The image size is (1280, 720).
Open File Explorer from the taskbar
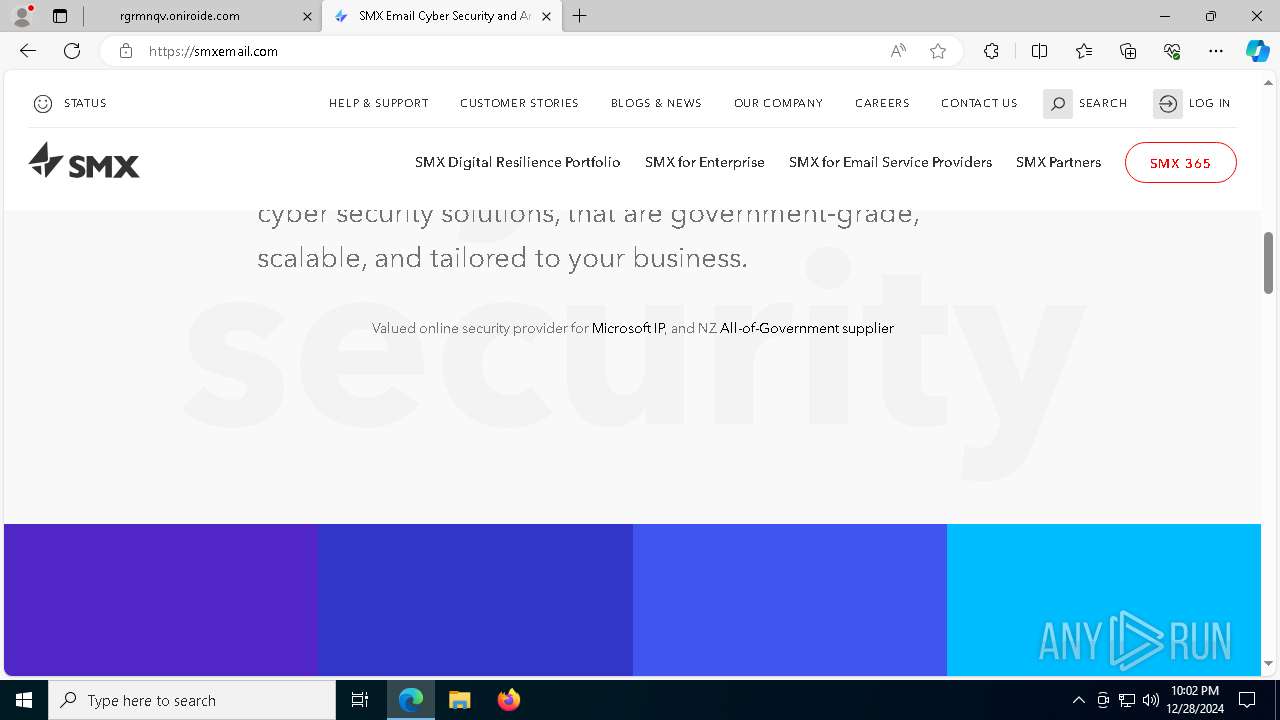click(x=459, y=700)
